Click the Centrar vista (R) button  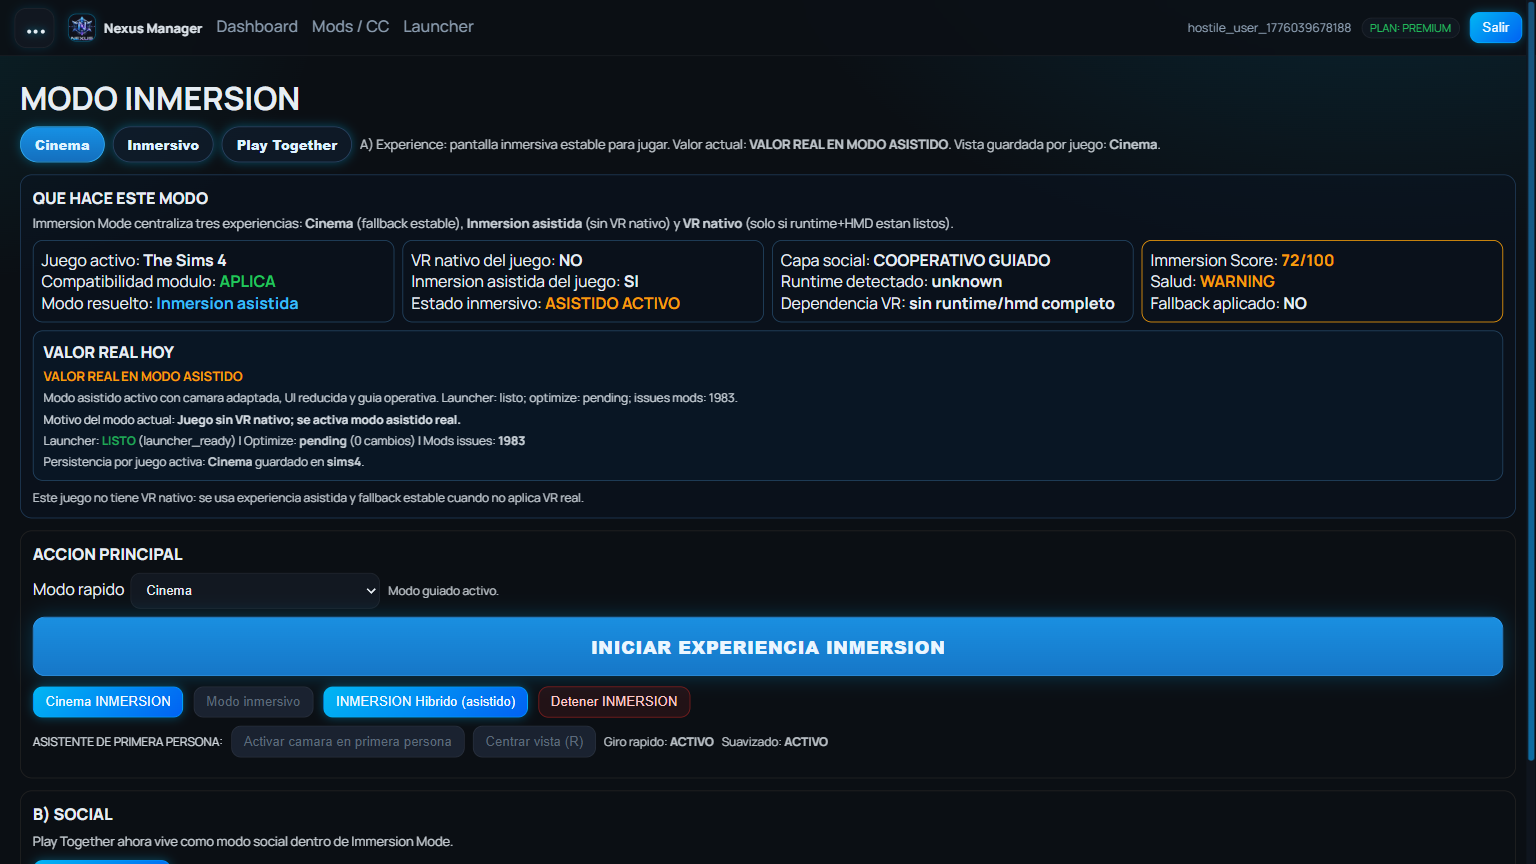point(535,742)
